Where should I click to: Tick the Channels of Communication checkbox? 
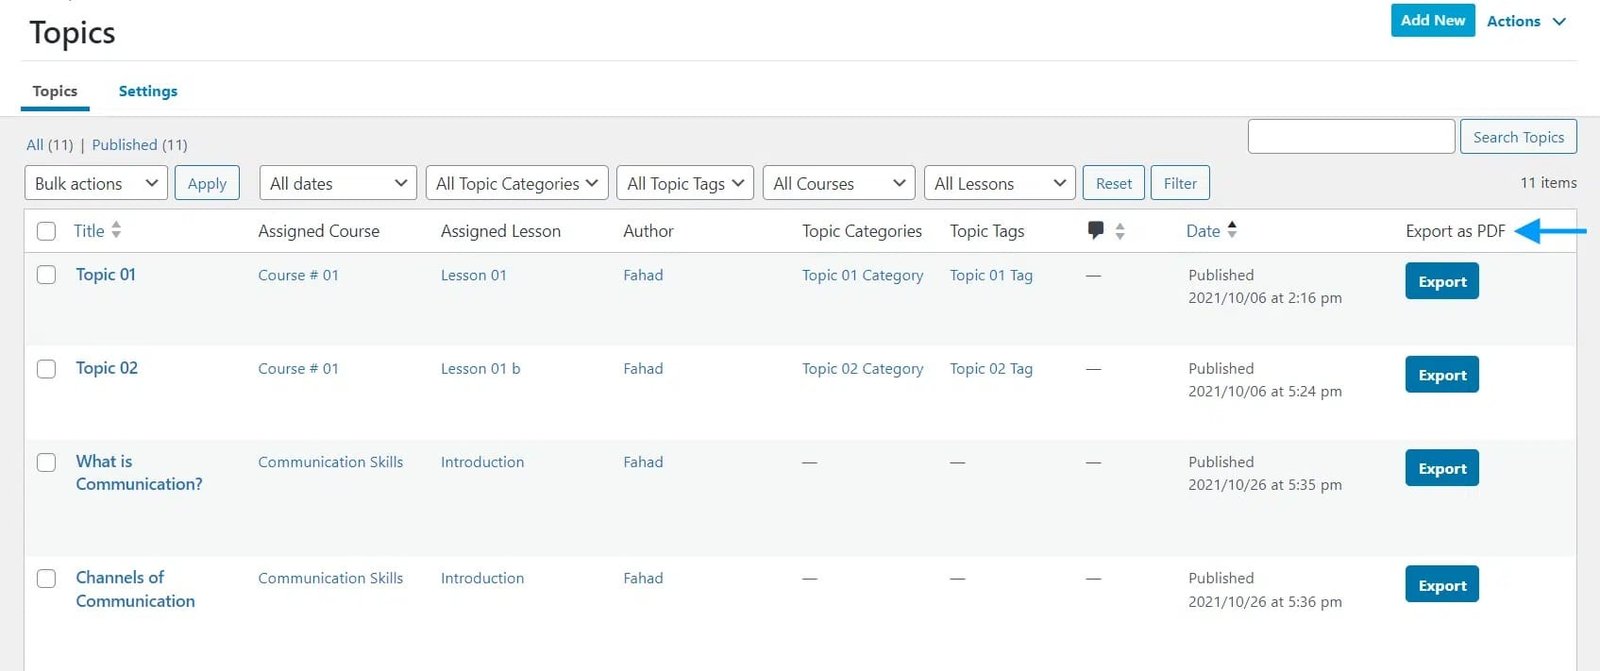46,578
